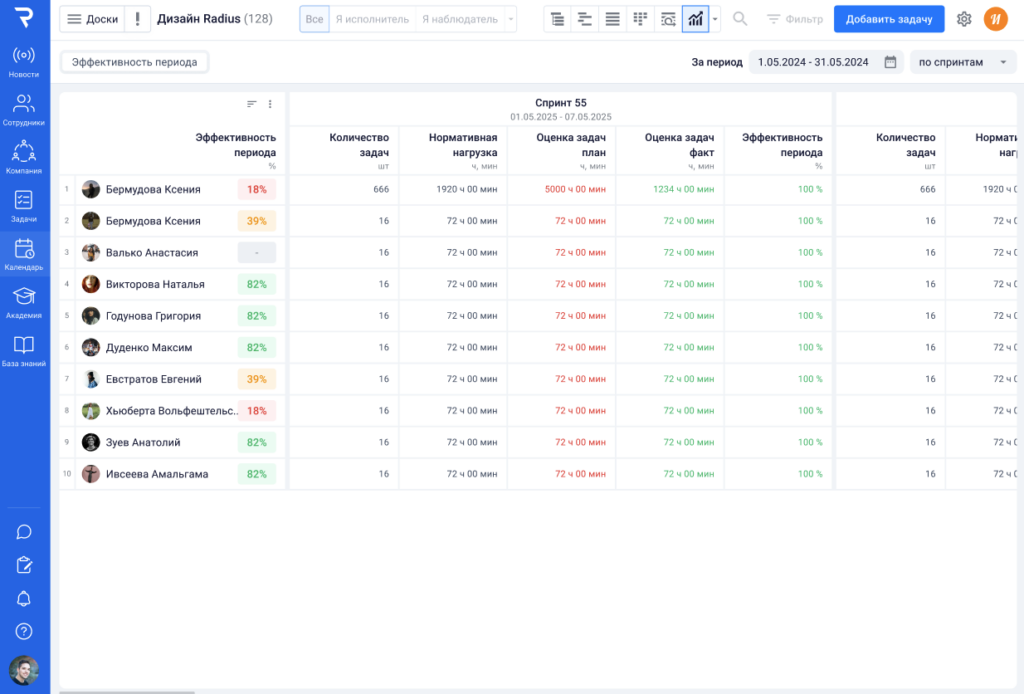Open the notifications bell icon

pyautogui.click(x=24, y=598)
